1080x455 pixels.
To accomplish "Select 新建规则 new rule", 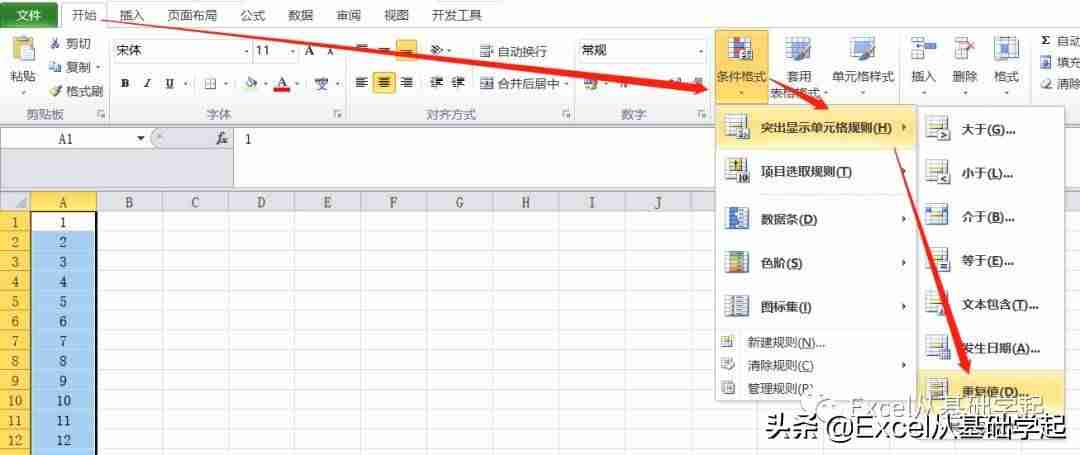I will (x=816, y=342).
